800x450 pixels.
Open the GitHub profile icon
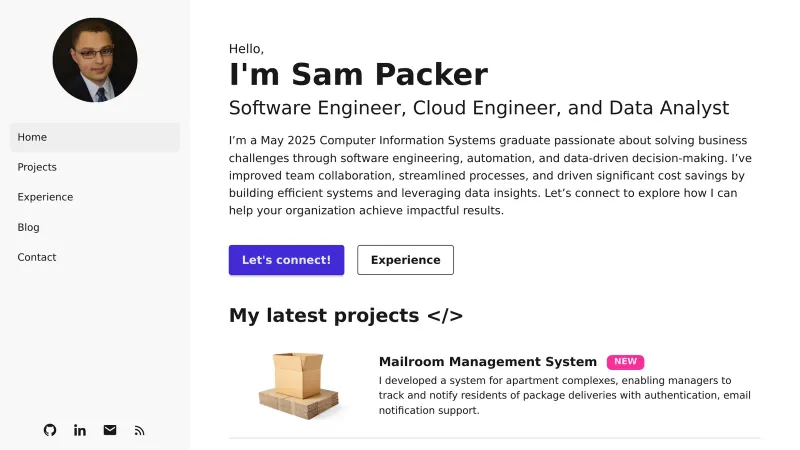[50, 430]
